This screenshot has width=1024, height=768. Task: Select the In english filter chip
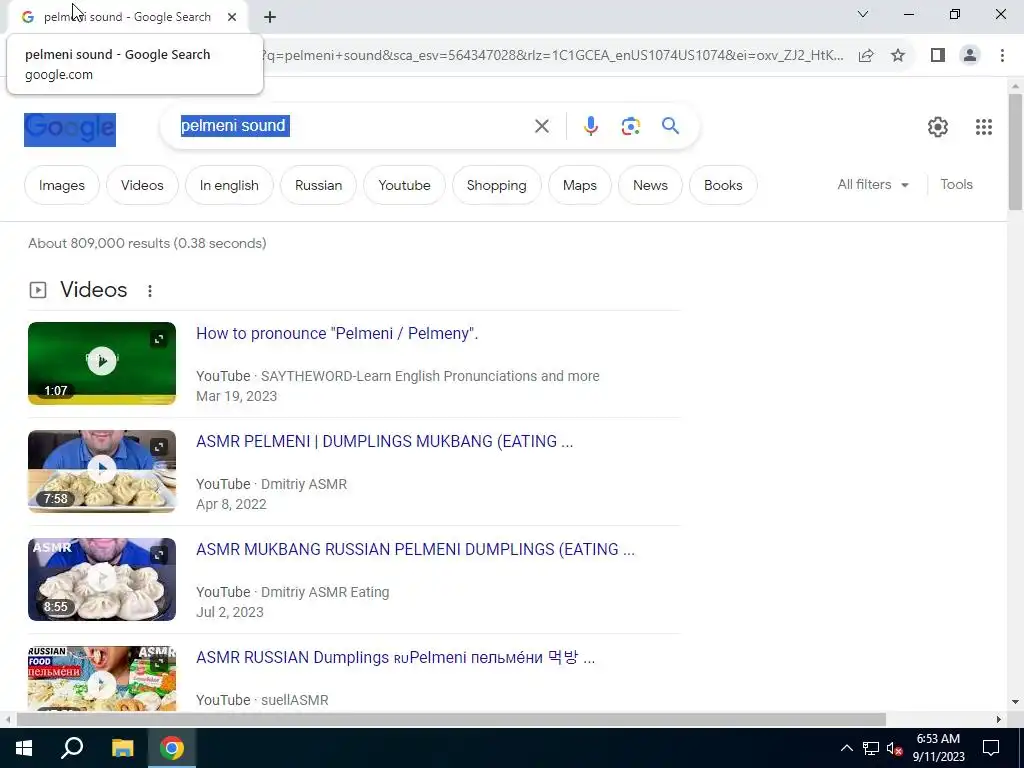click(229, 185)
